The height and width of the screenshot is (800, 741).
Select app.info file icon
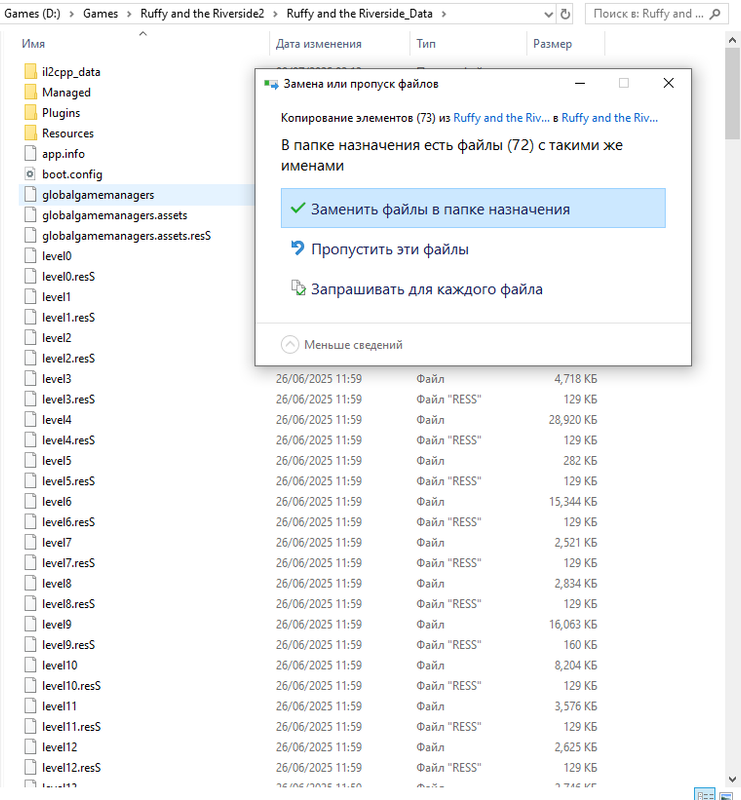coord(31,153)
